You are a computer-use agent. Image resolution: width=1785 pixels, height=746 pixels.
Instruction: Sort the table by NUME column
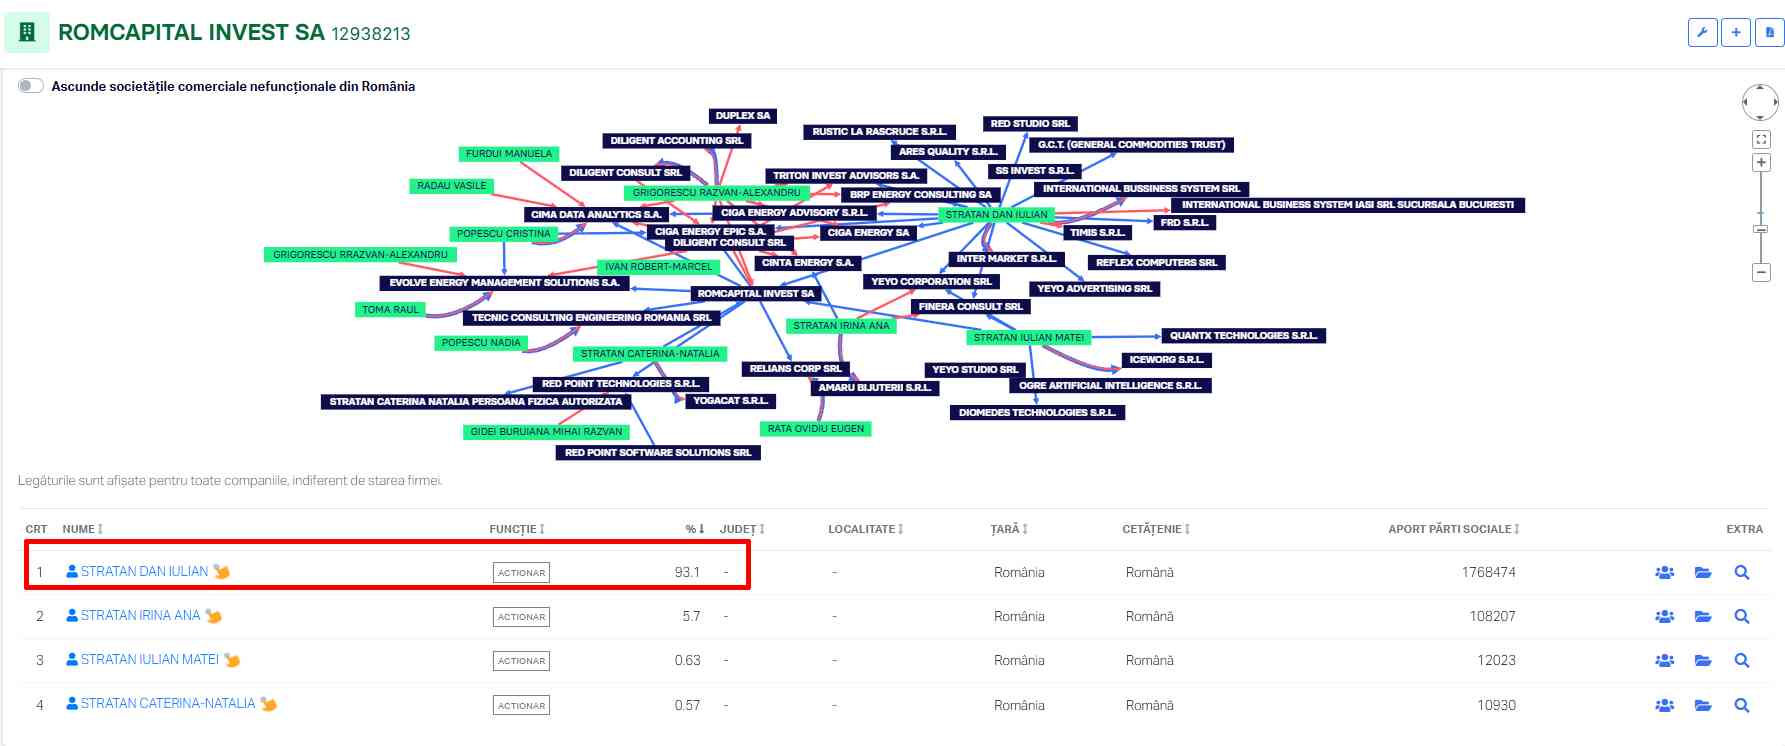point(82,529)
